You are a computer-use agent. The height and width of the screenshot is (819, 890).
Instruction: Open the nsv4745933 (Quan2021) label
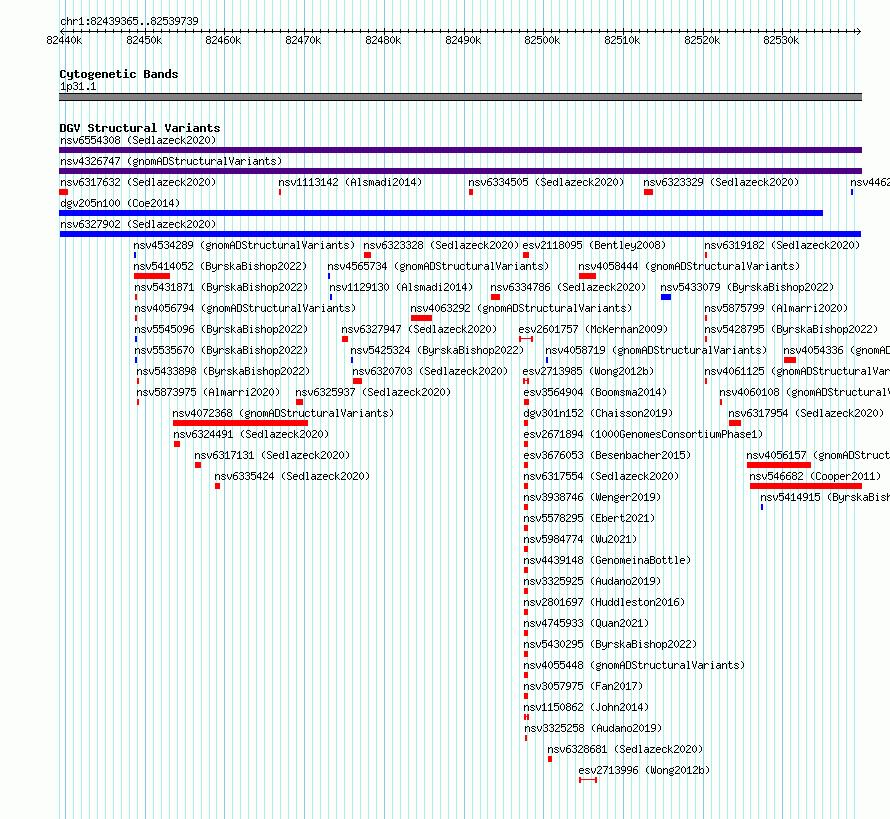(x=586, y=623)
